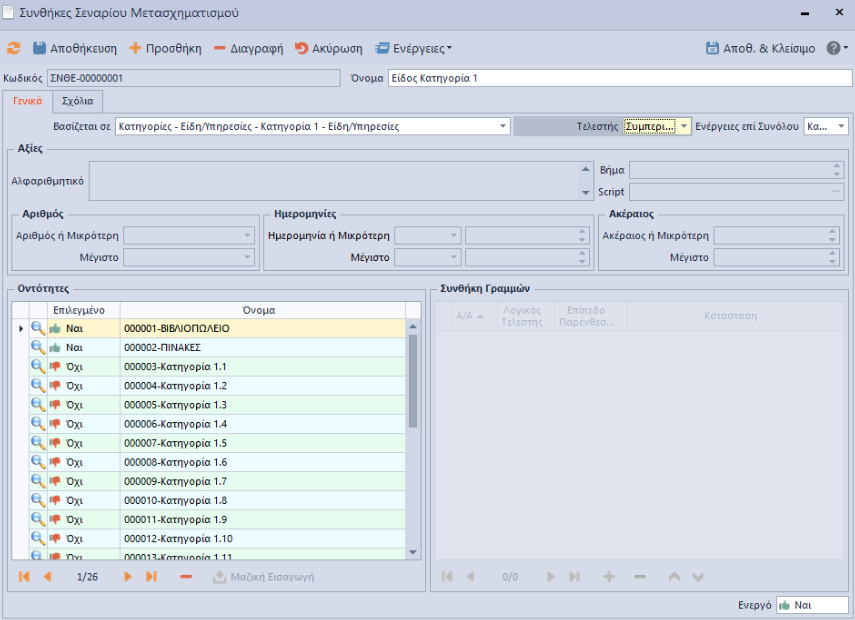Click the red minus delete icon under Οντότητες
Screen dimensions: 855x620
coord(186,576)
